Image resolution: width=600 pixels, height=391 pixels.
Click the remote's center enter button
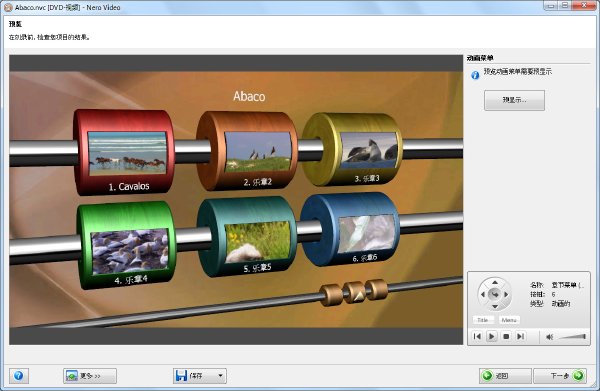(x=495, y=294)
